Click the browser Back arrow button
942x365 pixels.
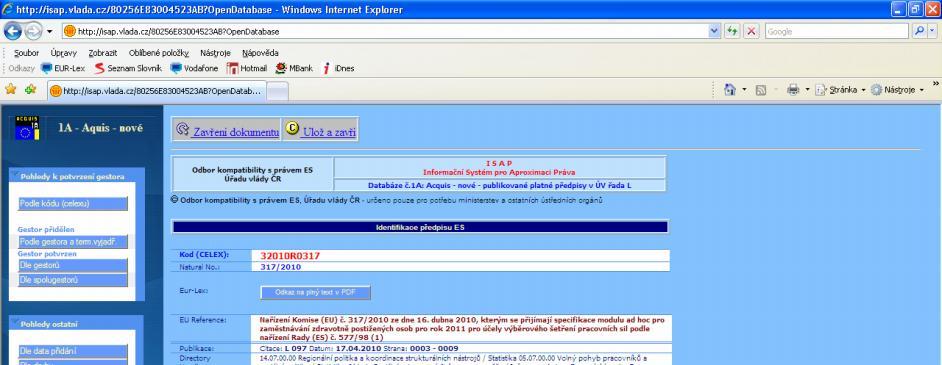tap(13, 31)
